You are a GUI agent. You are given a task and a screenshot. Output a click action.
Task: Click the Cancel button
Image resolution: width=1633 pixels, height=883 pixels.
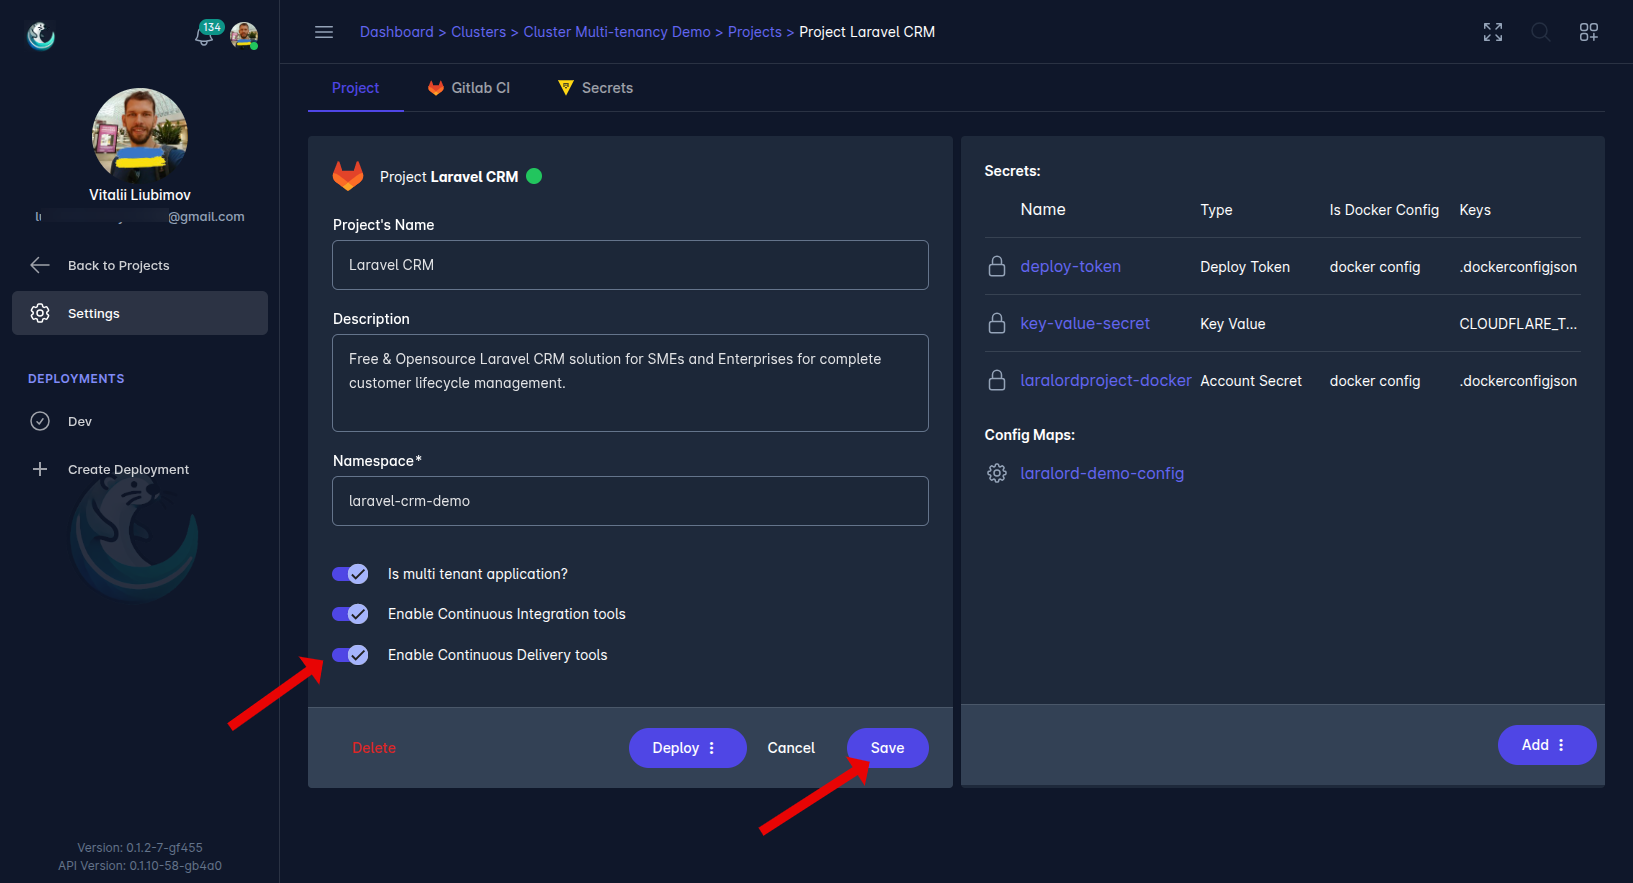coord(791,748)
